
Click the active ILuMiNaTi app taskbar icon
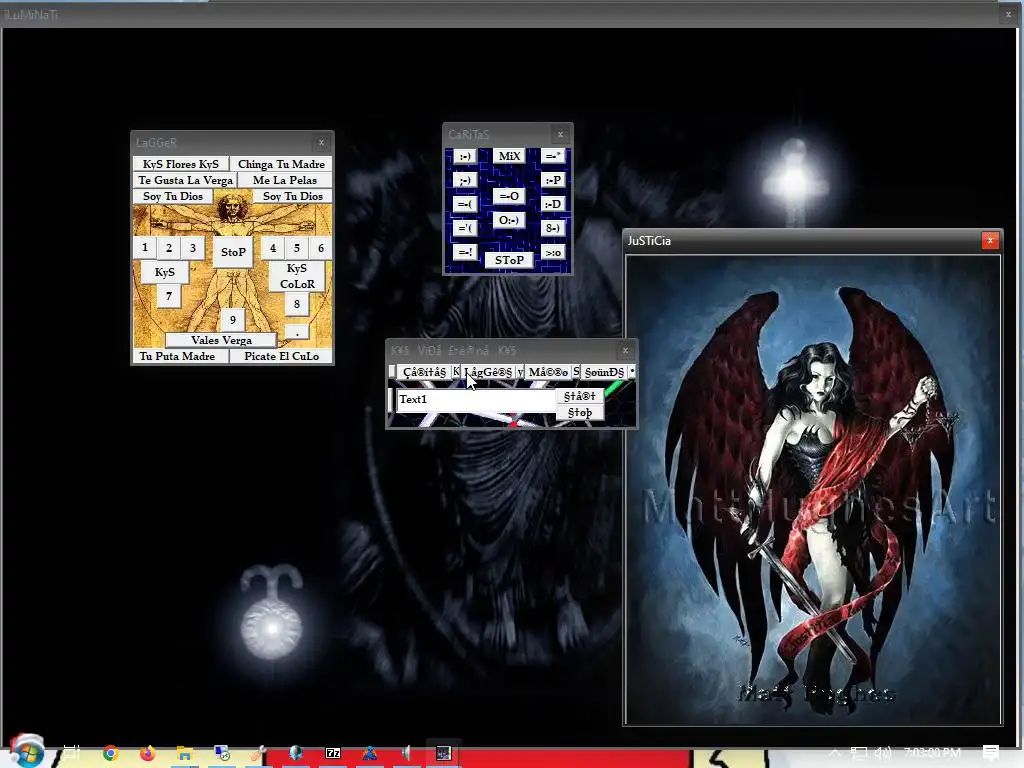[443, 753]
